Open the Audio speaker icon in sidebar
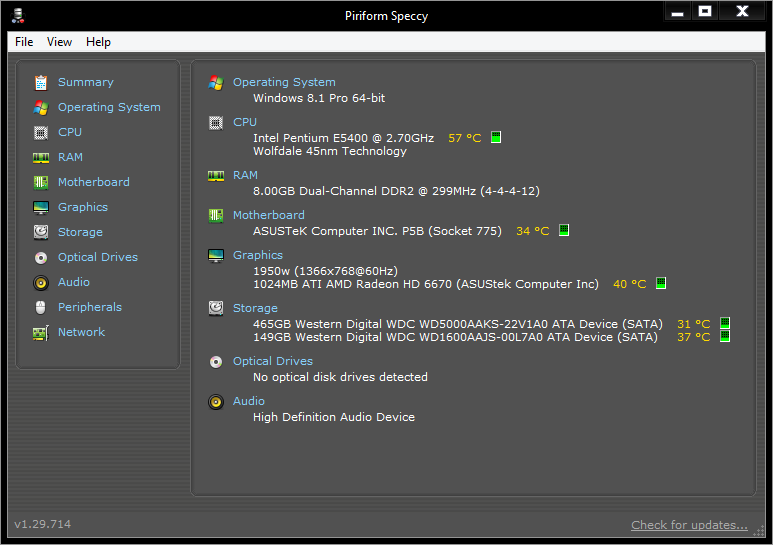The image size is (773, 545). click(x=41, y=282)
